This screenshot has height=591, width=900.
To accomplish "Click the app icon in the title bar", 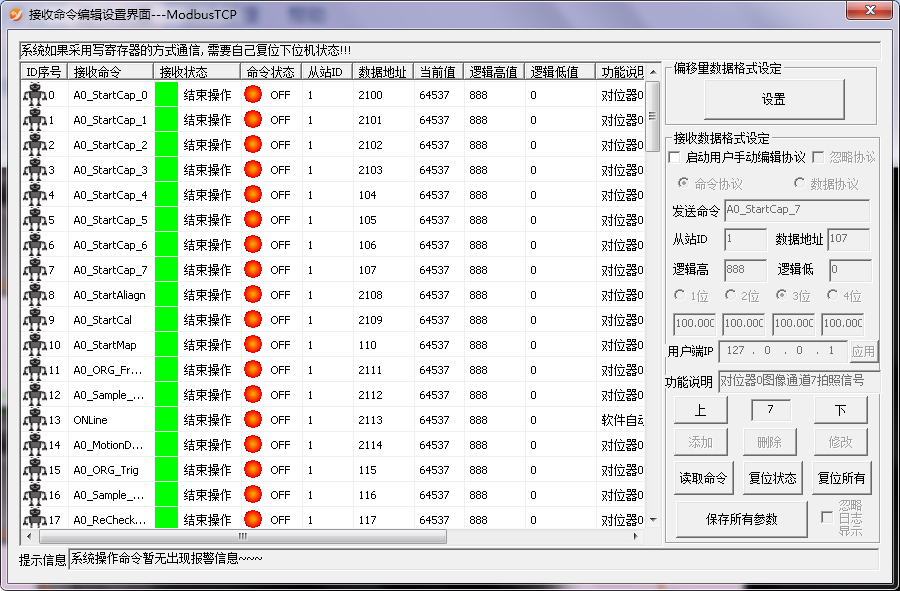I will 16,15.
